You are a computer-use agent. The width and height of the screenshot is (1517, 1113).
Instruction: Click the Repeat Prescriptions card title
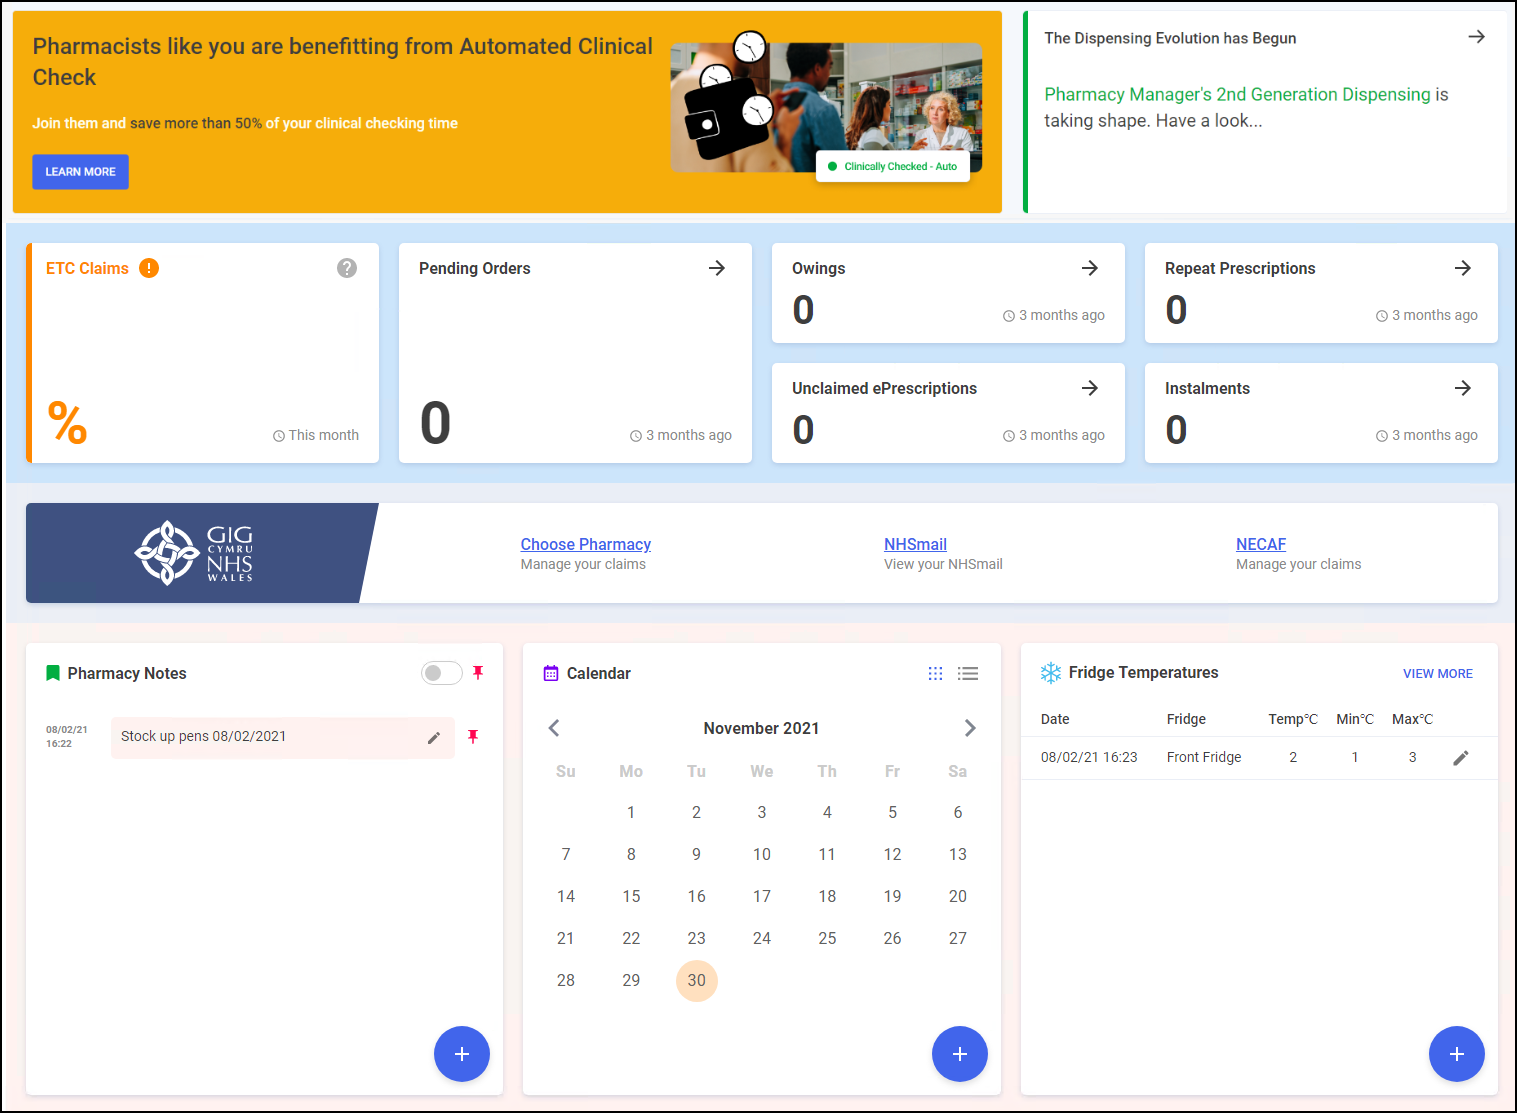pos(1240,268)
